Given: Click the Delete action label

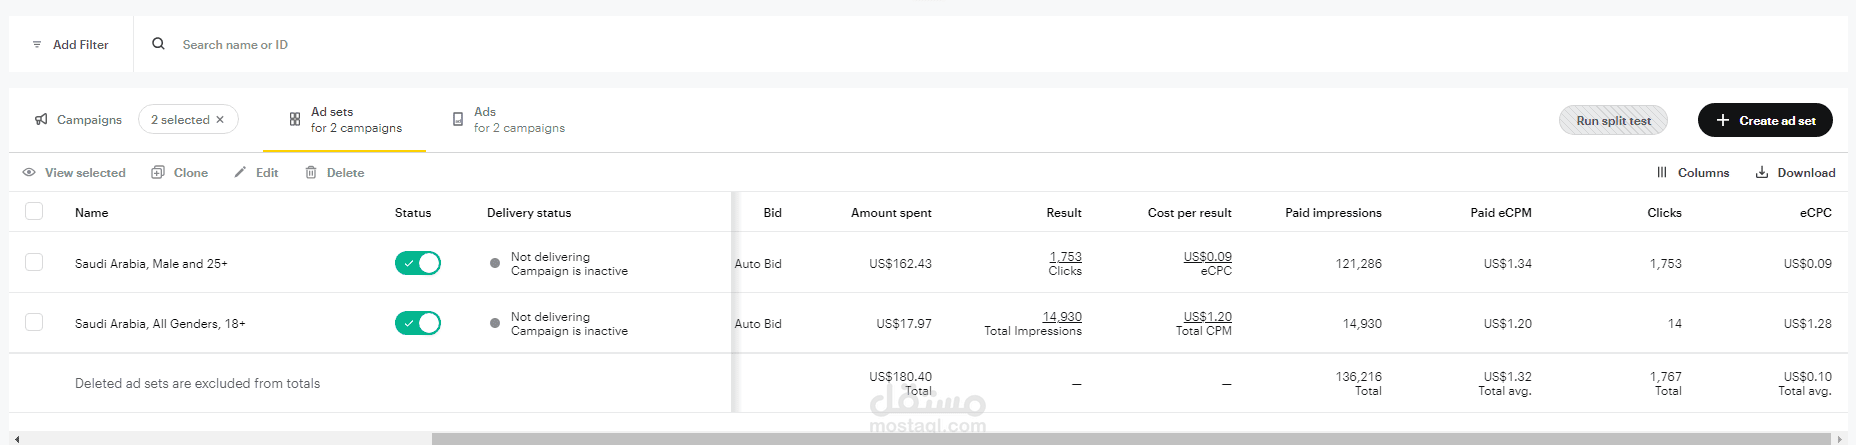Looking at the screenshot, I should [345, 173].
